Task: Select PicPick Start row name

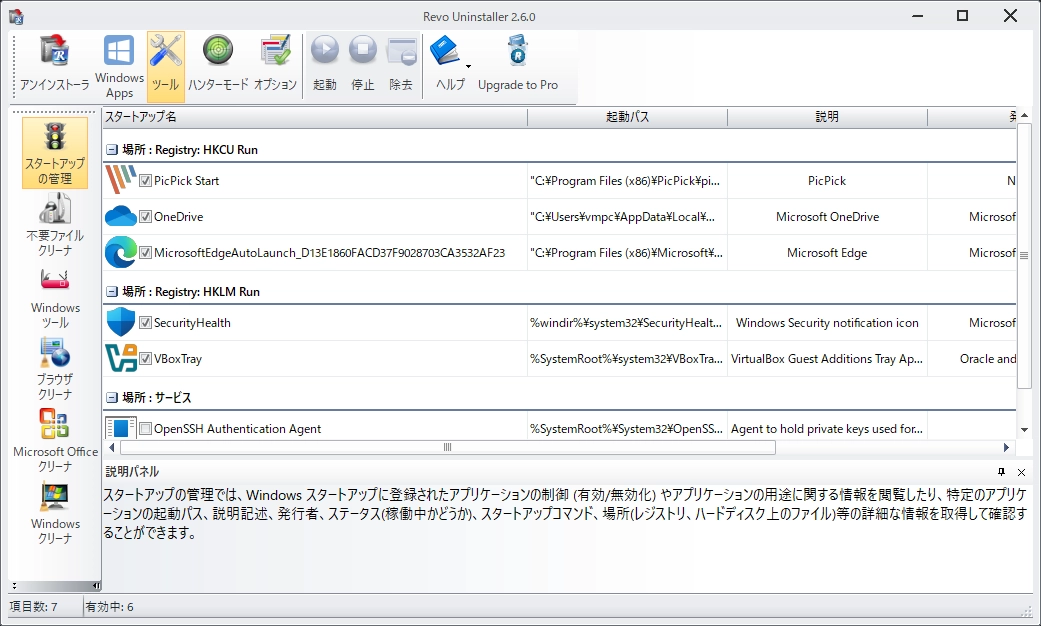Action: pyautogui.click(x=186, y=181)
